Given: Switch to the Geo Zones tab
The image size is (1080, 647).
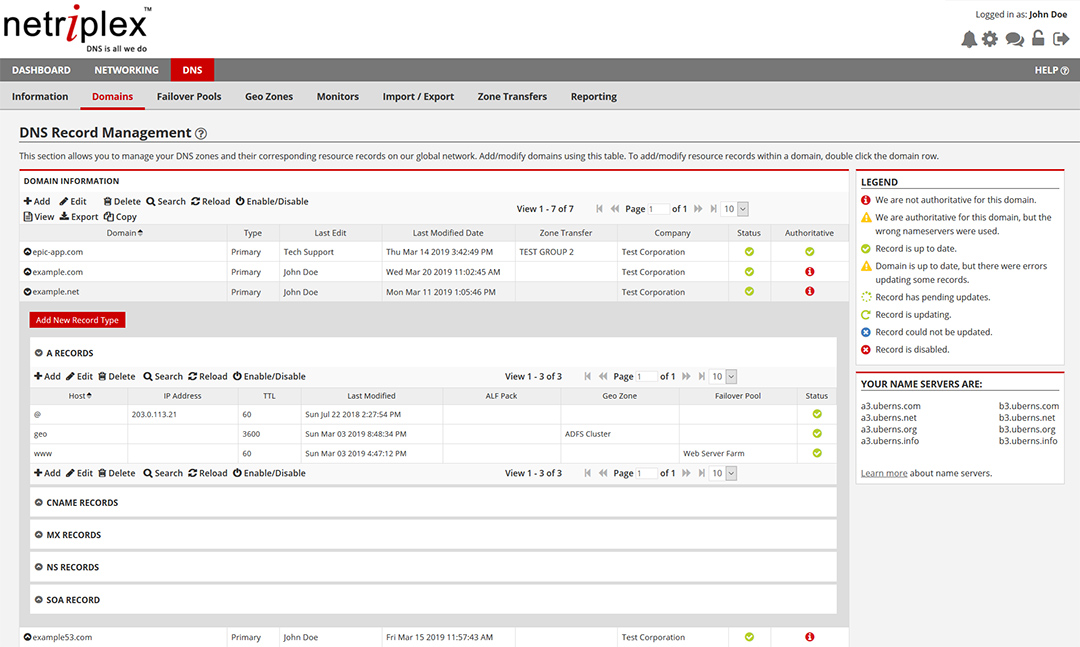Looking at the screenshot, I should pyautogui.click(x=269, y=96).
